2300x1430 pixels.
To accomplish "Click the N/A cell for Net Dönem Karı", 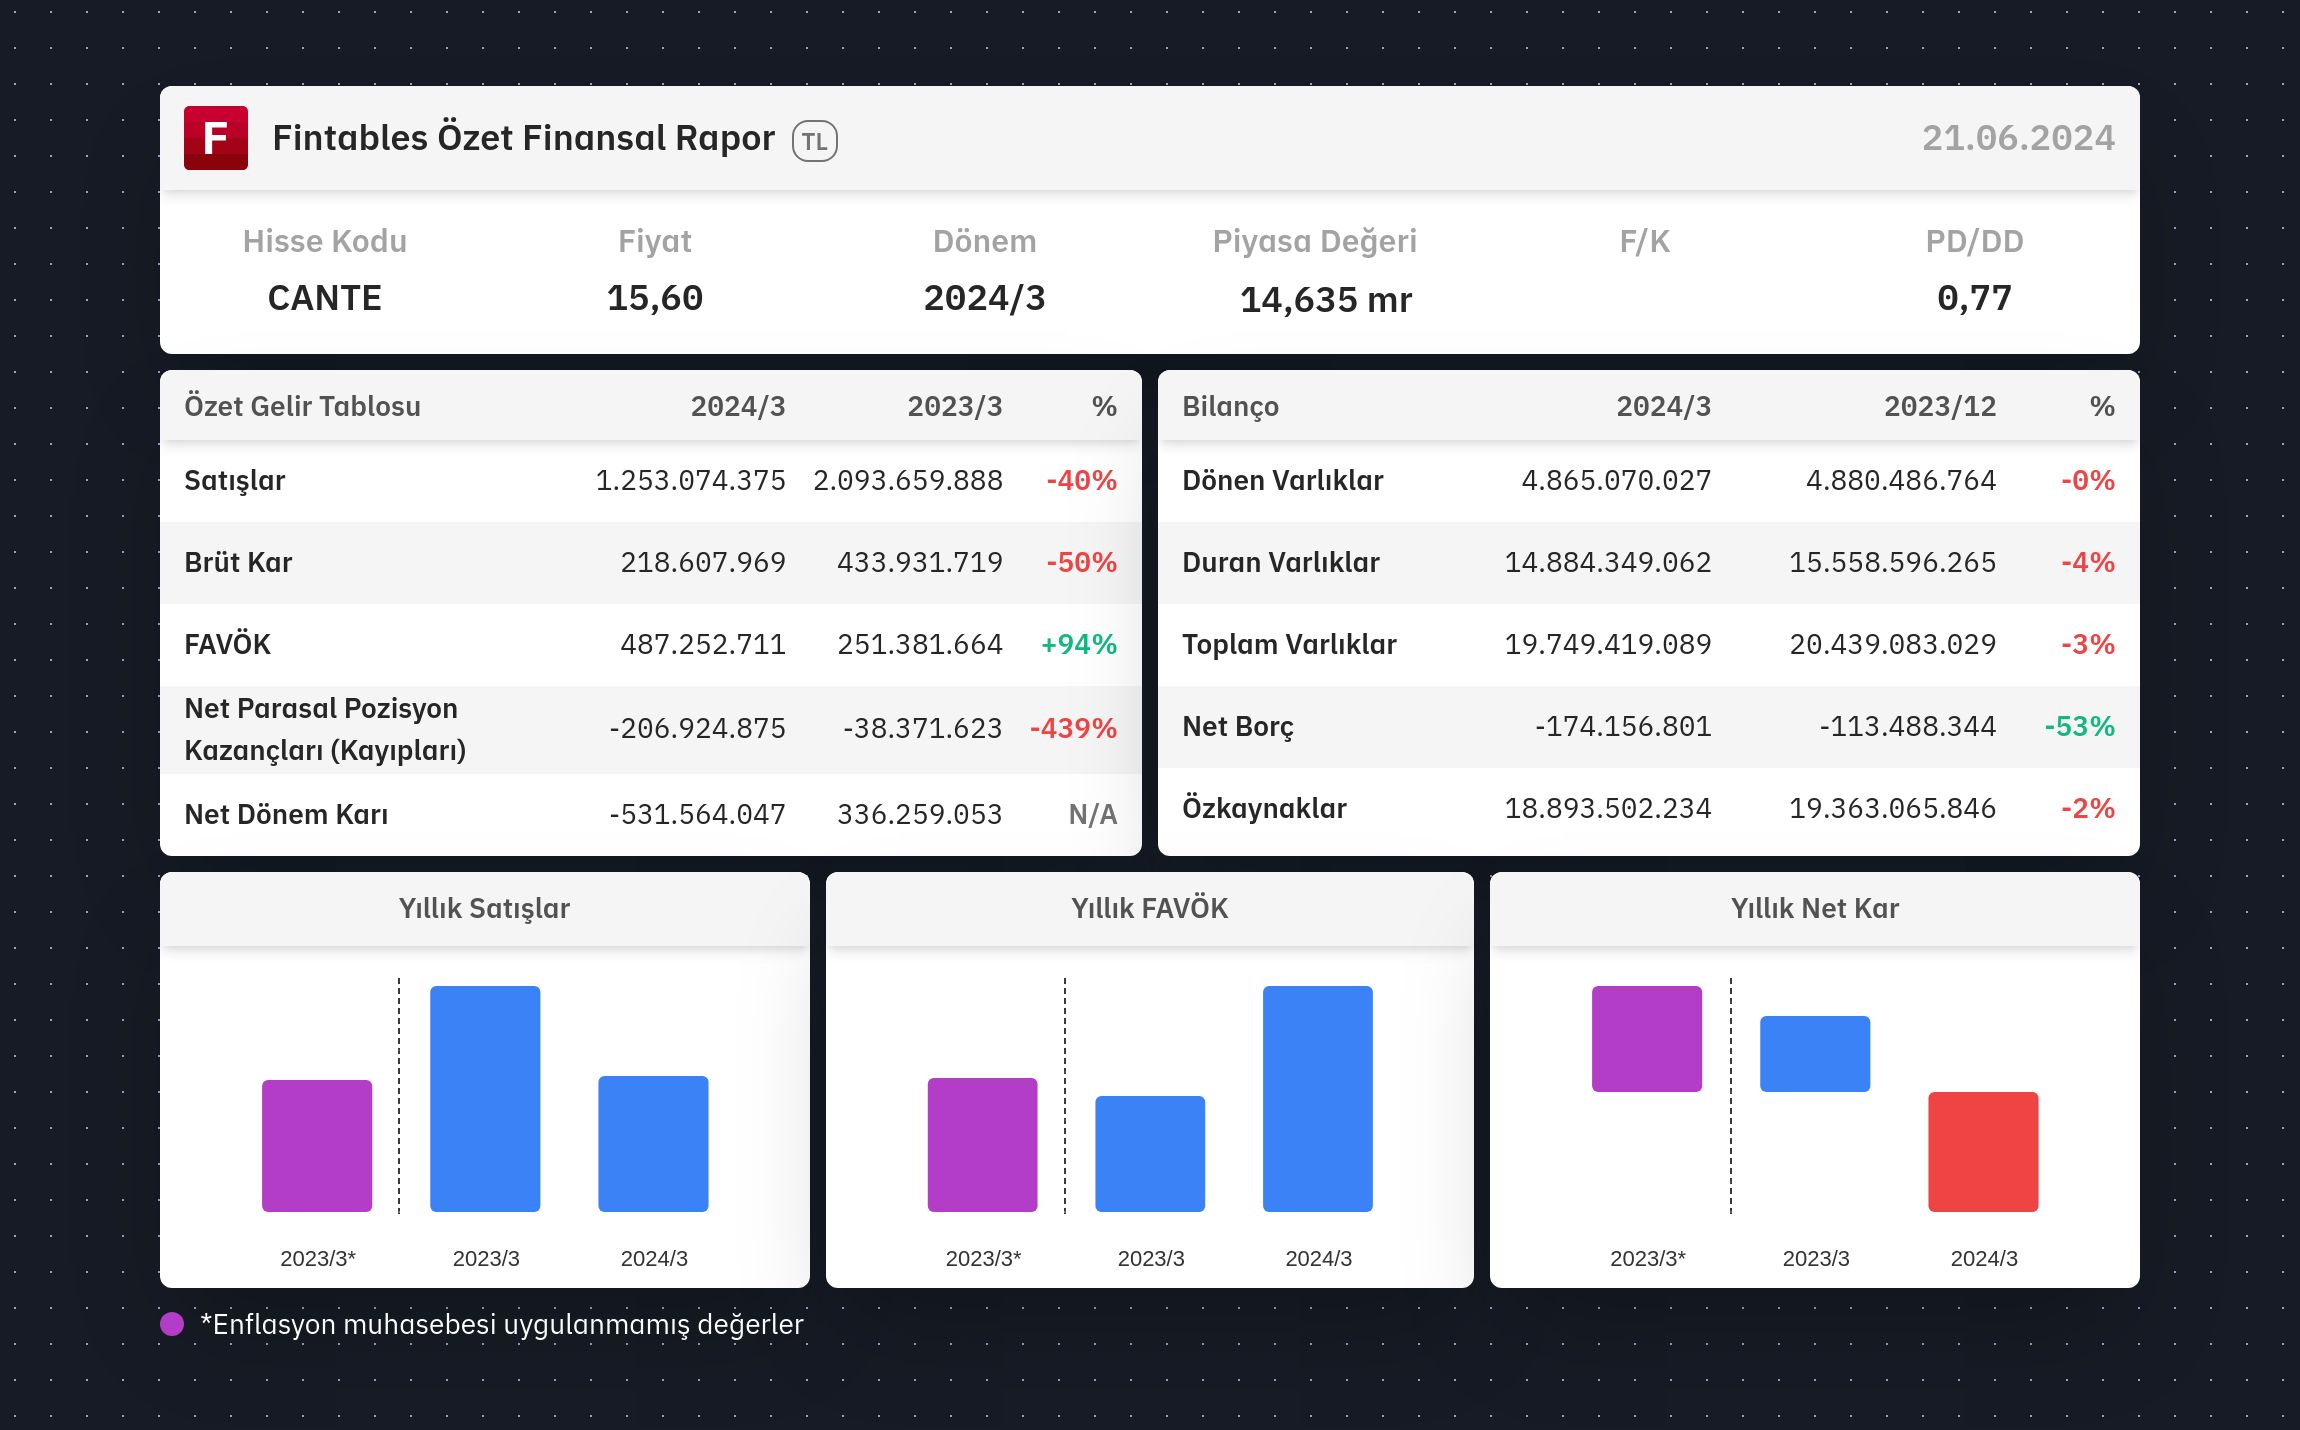I will tap(1093, 814).
